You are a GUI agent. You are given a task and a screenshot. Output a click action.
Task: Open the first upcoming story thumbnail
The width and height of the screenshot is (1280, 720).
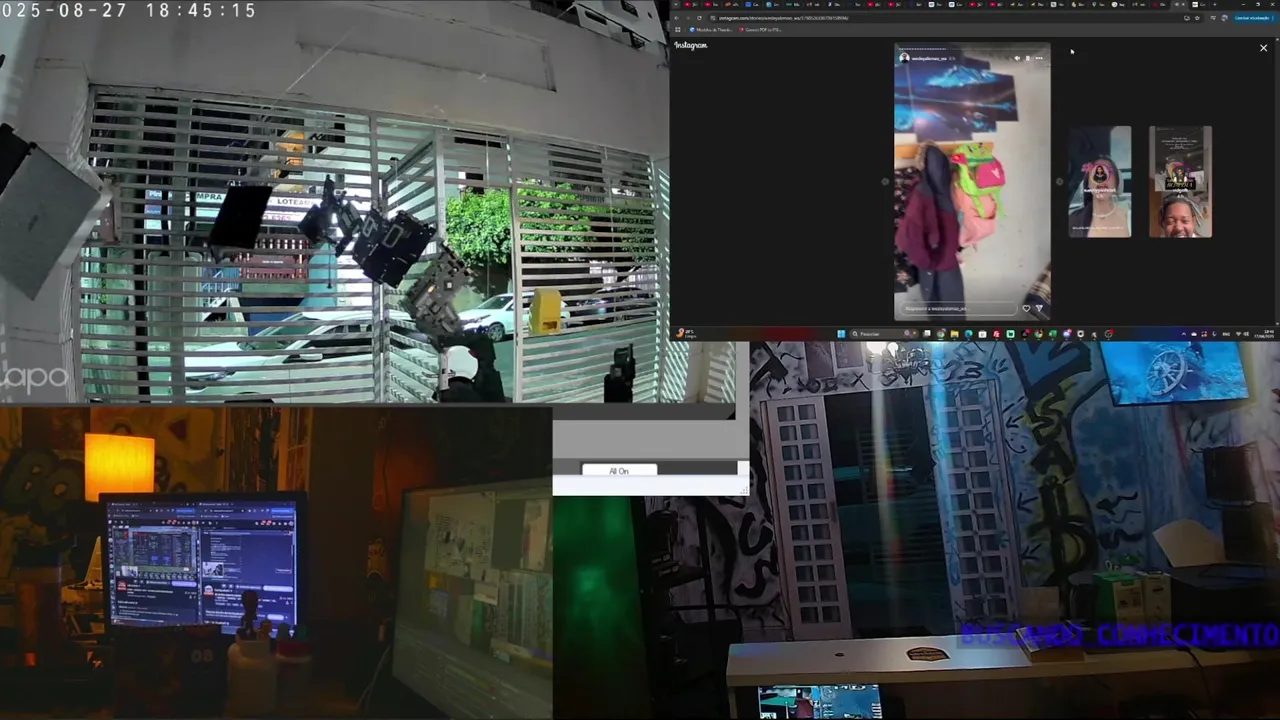coord(1100,182)
